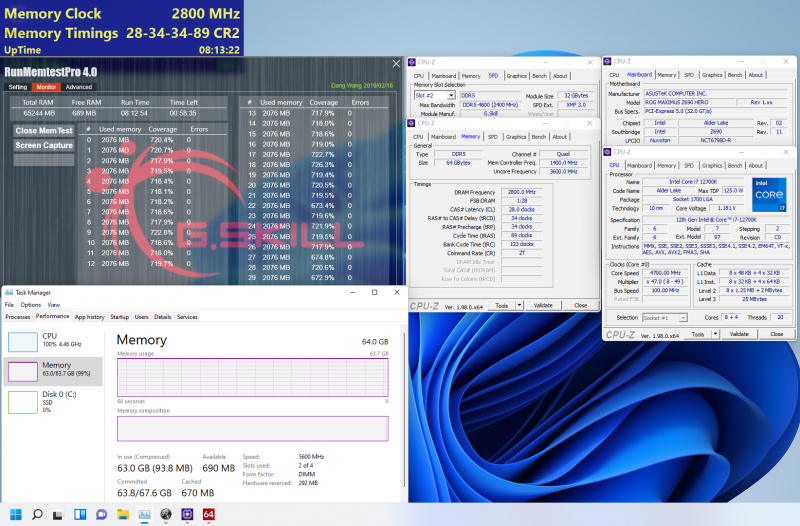Image resolution: width=800 pixels, height=526 pixels.
Task: Click the red AIDA64 taskbar icon
Action: [x=209, y=515]
